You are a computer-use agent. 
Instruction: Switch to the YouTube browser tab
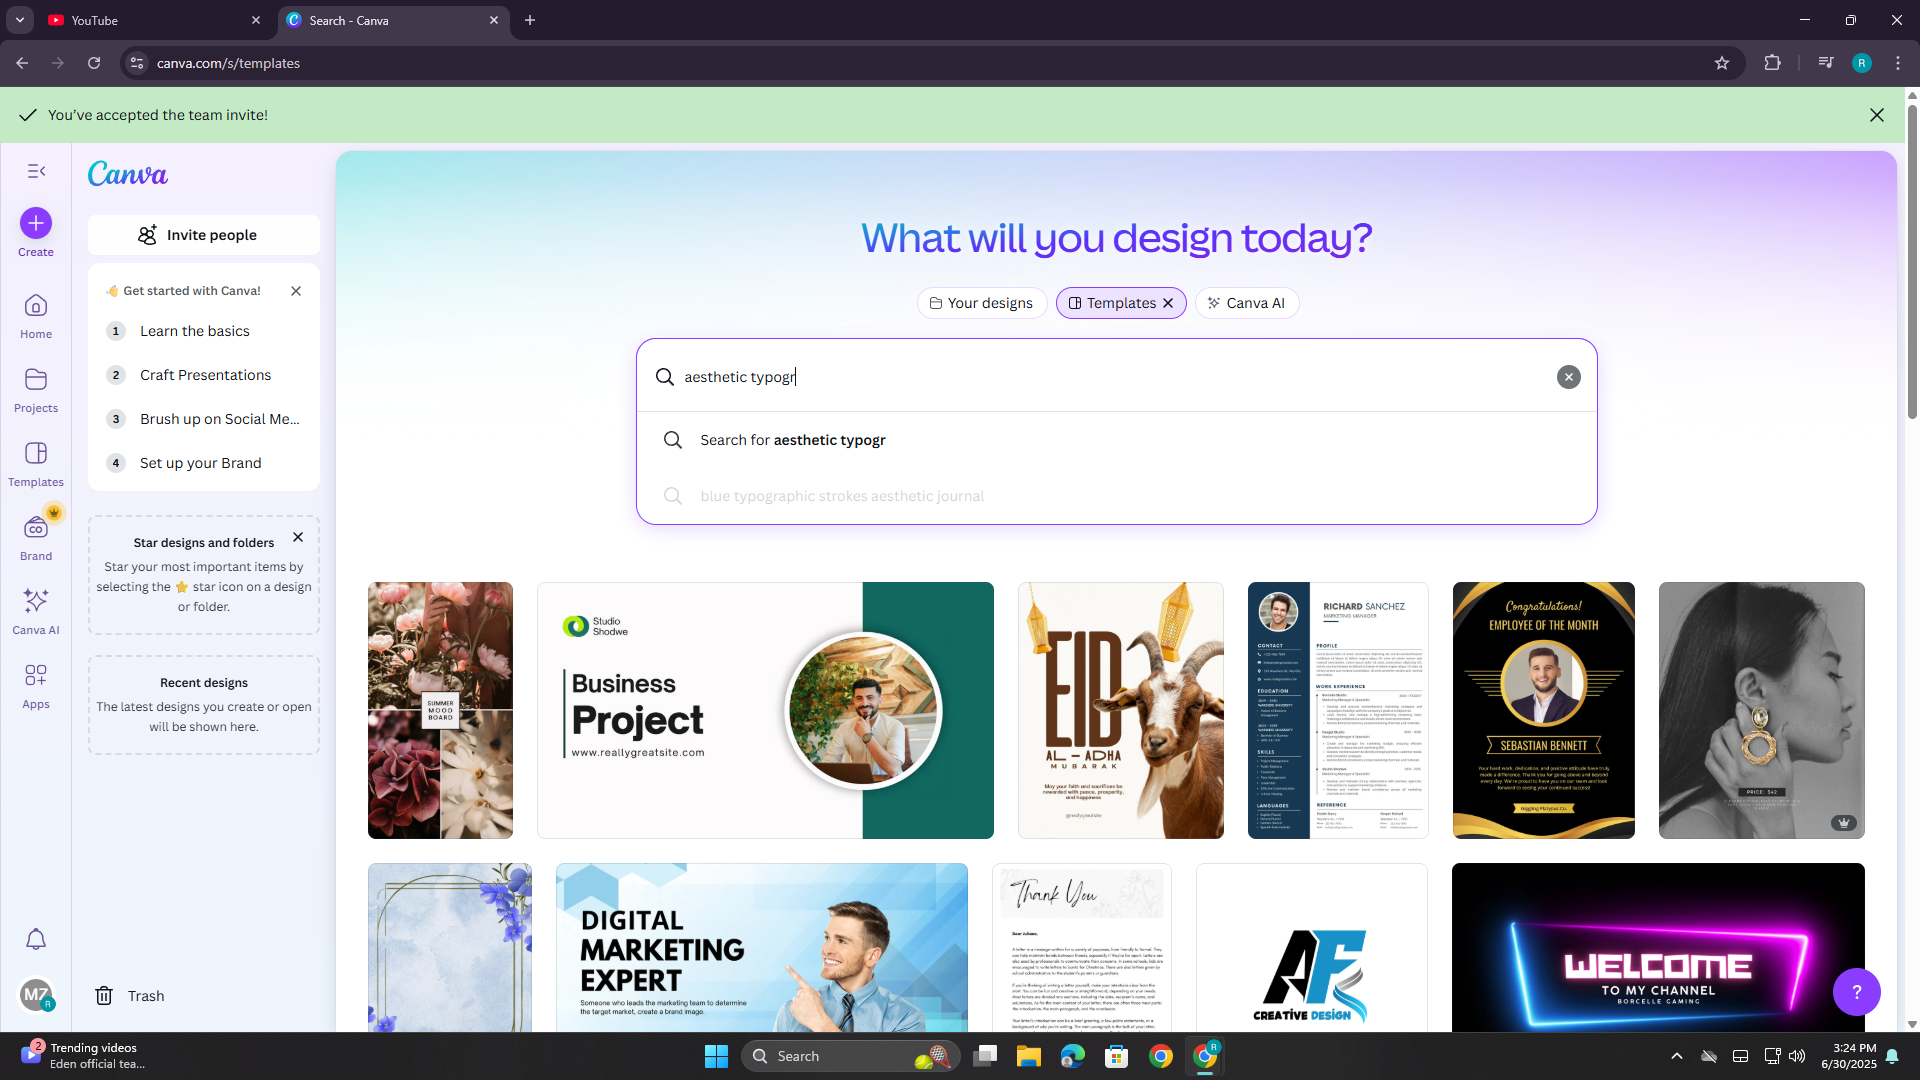[x=155, y=20]
